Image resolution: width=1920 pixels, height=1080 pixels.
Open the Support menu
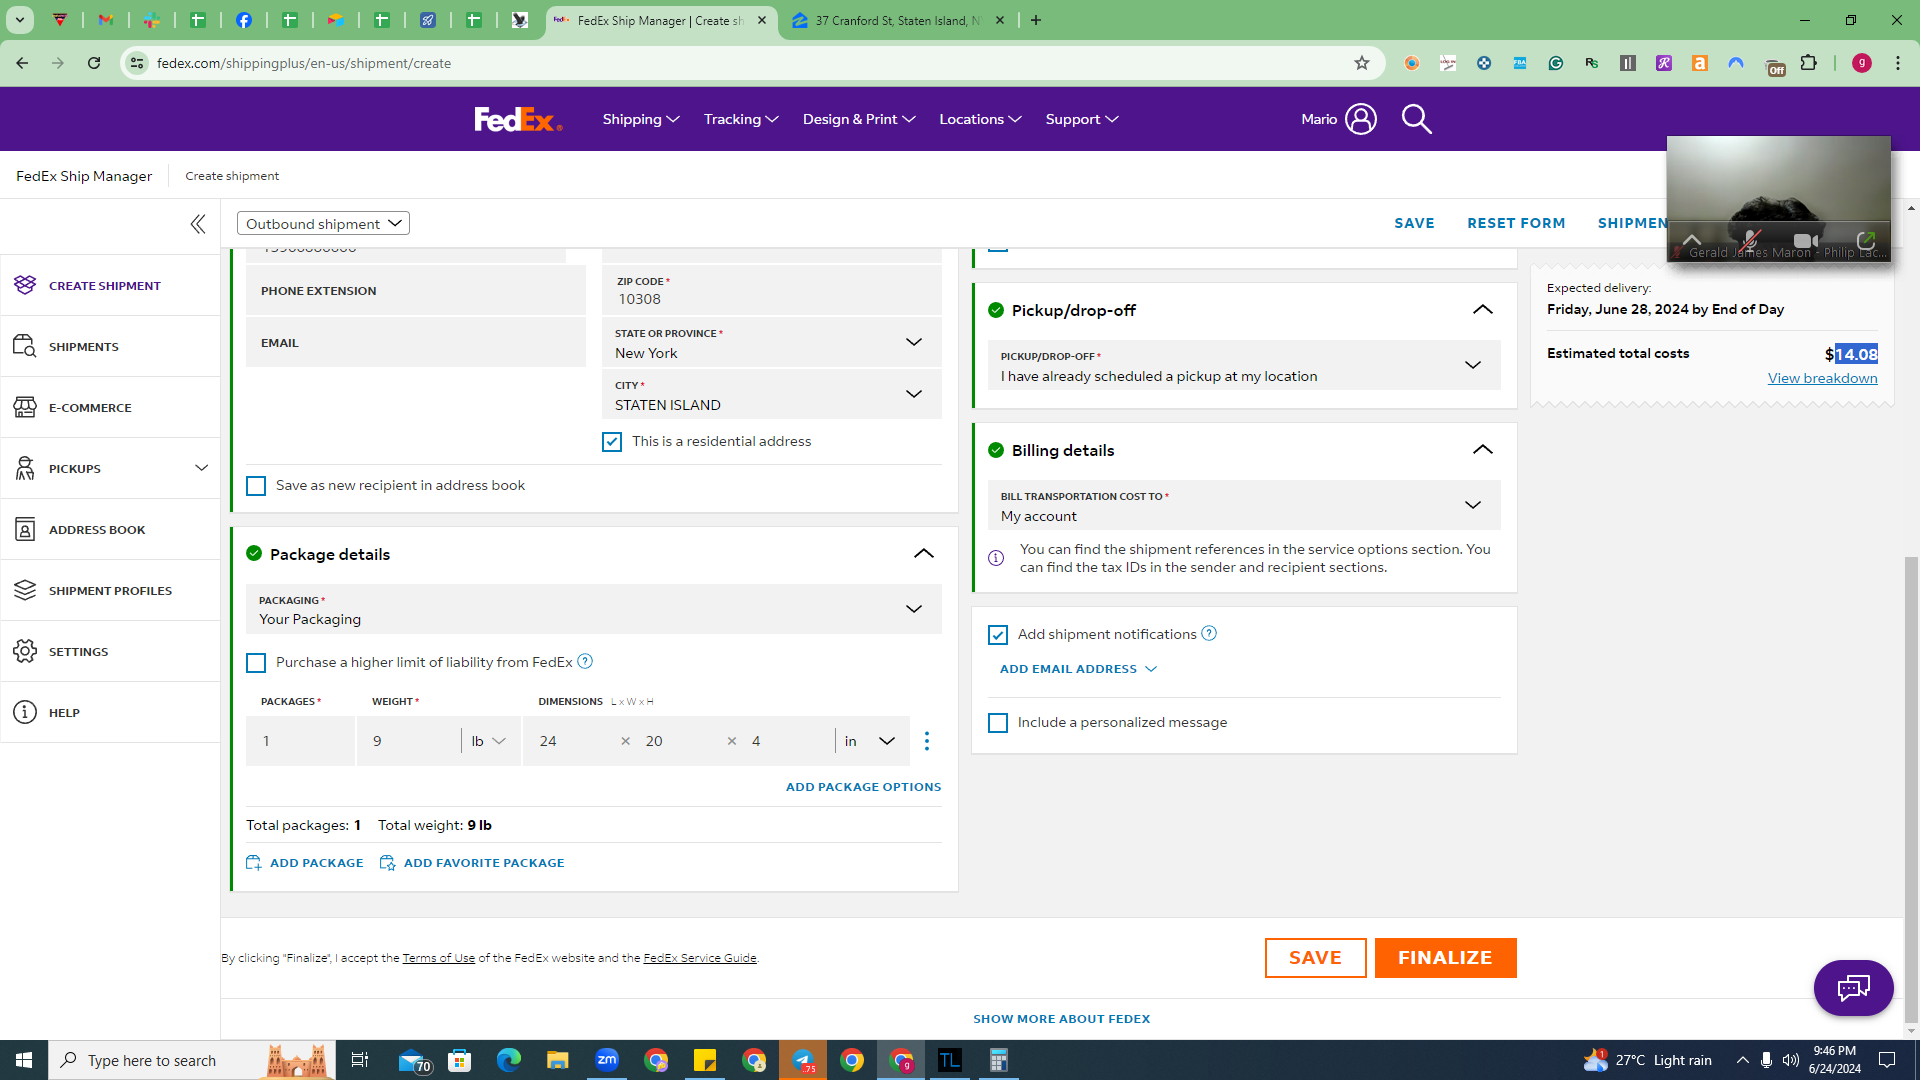click(1082, 119)
